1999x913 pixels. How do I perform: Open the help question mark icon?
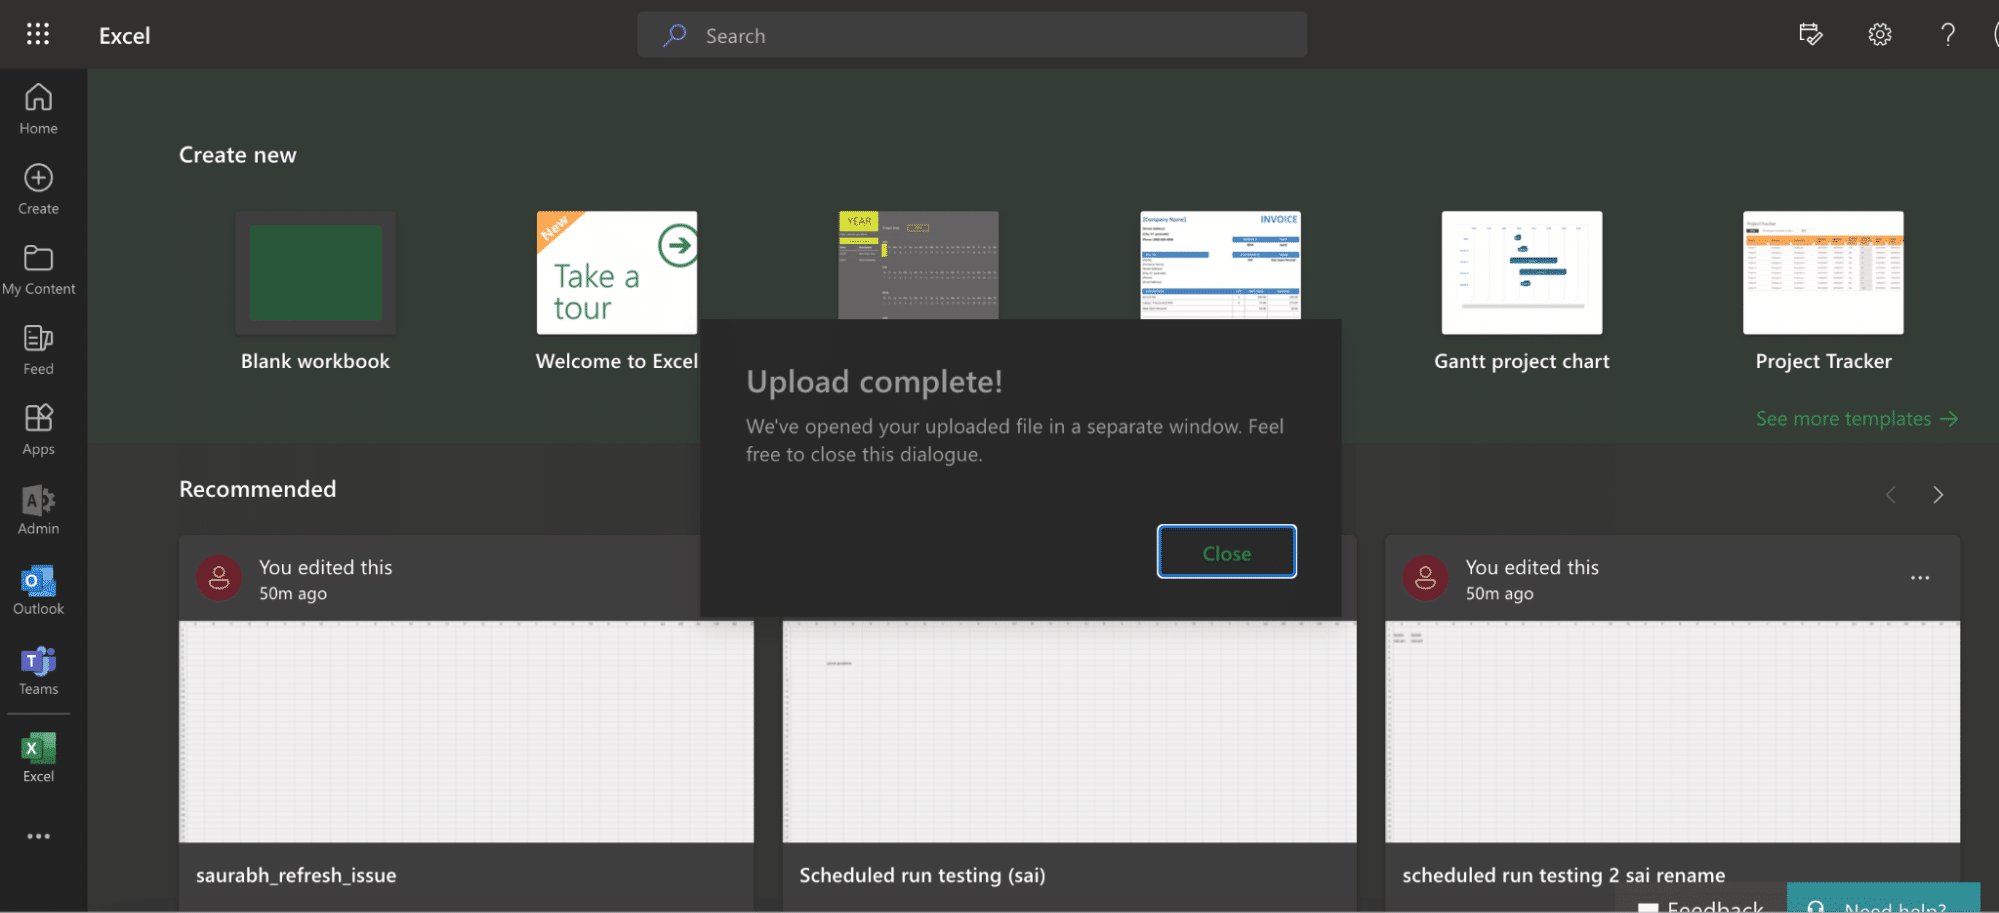(x=1948, y=35)
